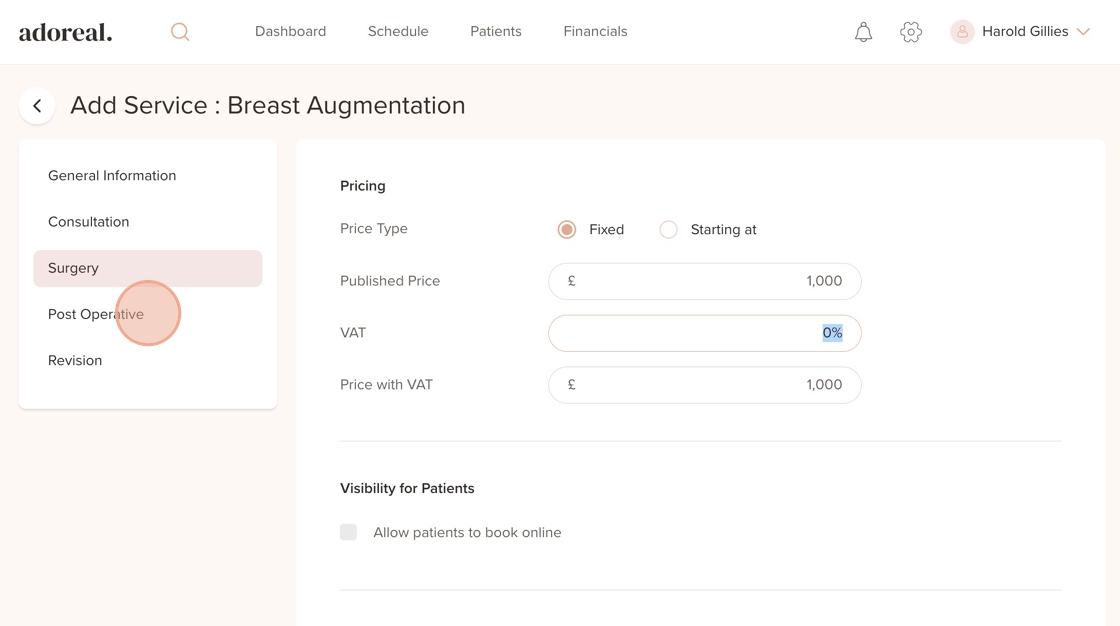Click the Published Price field
The height and width of the screenshot is (626, 1120).
(704, 281)
